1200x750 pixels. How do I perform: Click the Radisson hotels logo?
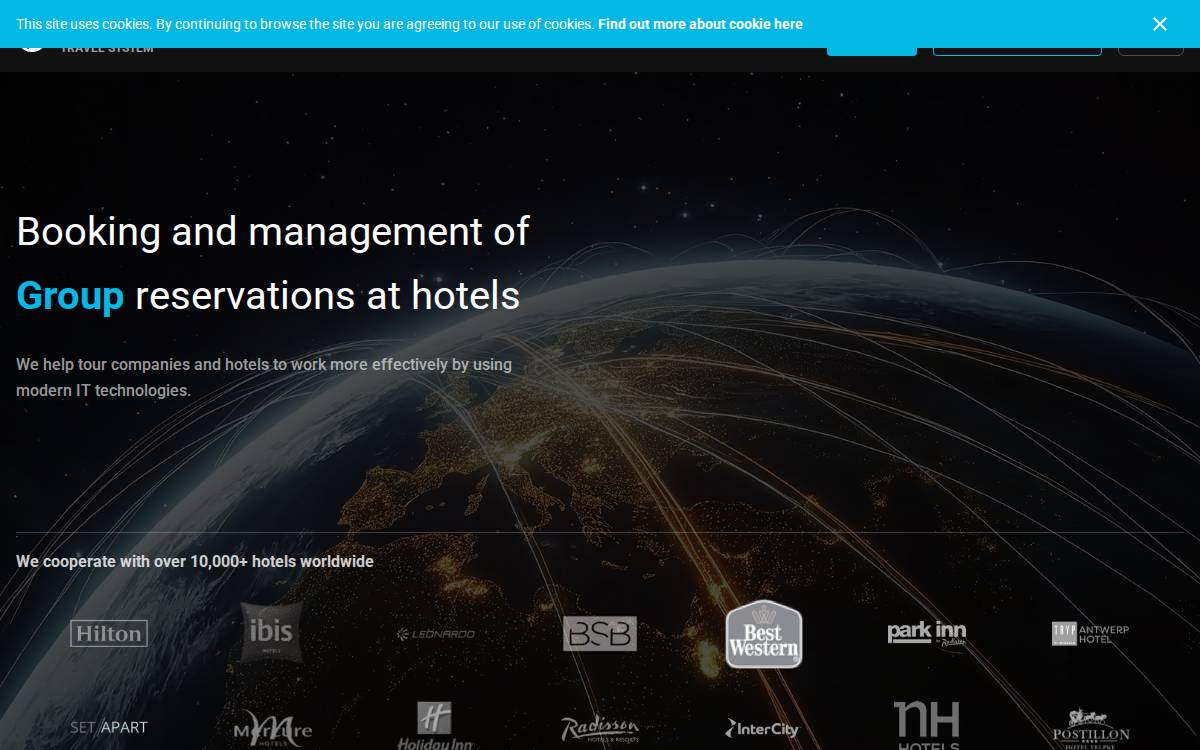(x=600, y=729)
